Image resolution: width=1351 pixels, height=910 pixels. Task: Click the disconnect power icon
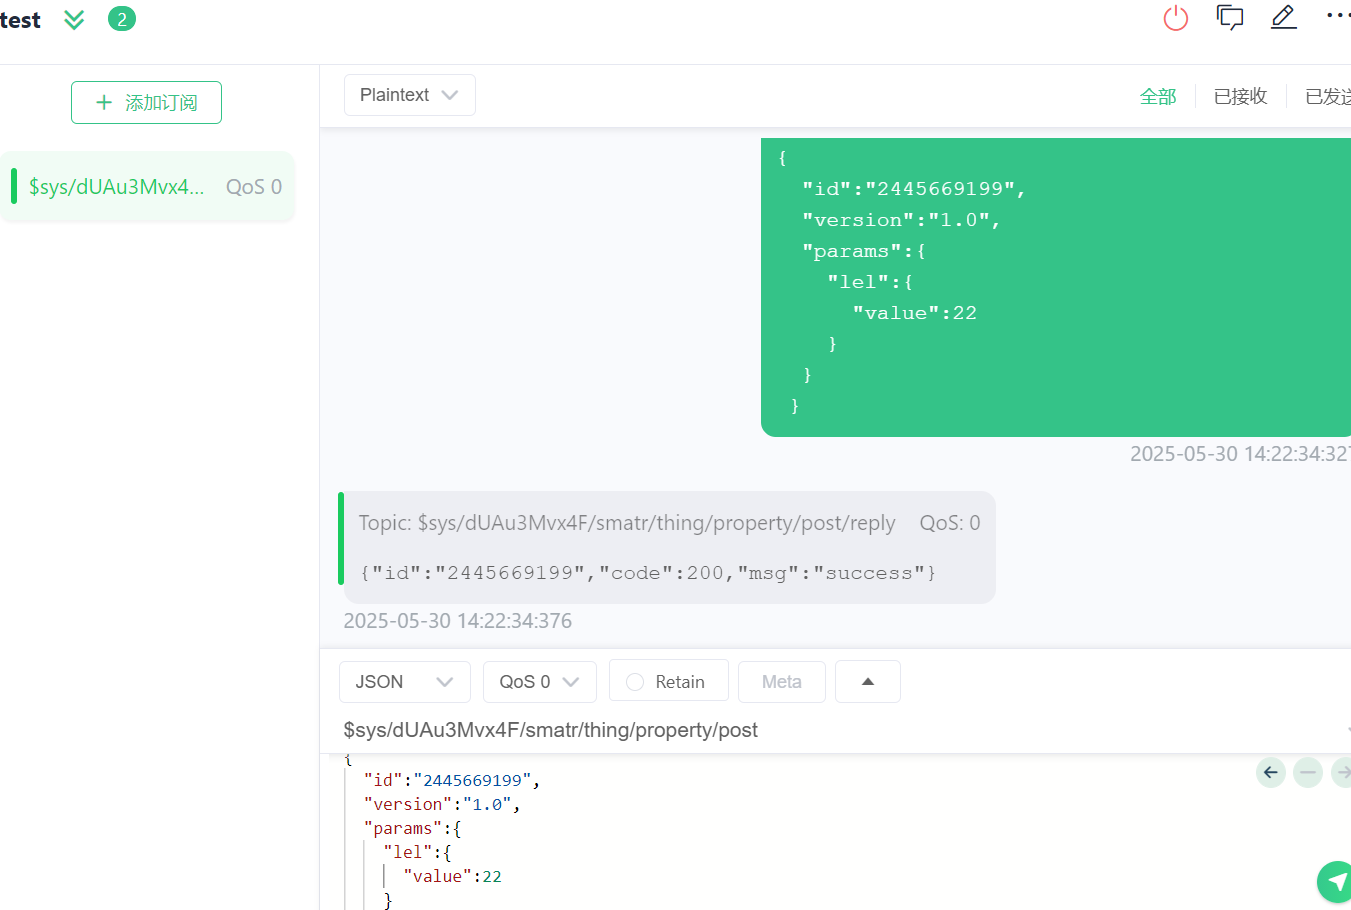point(1176,18)
